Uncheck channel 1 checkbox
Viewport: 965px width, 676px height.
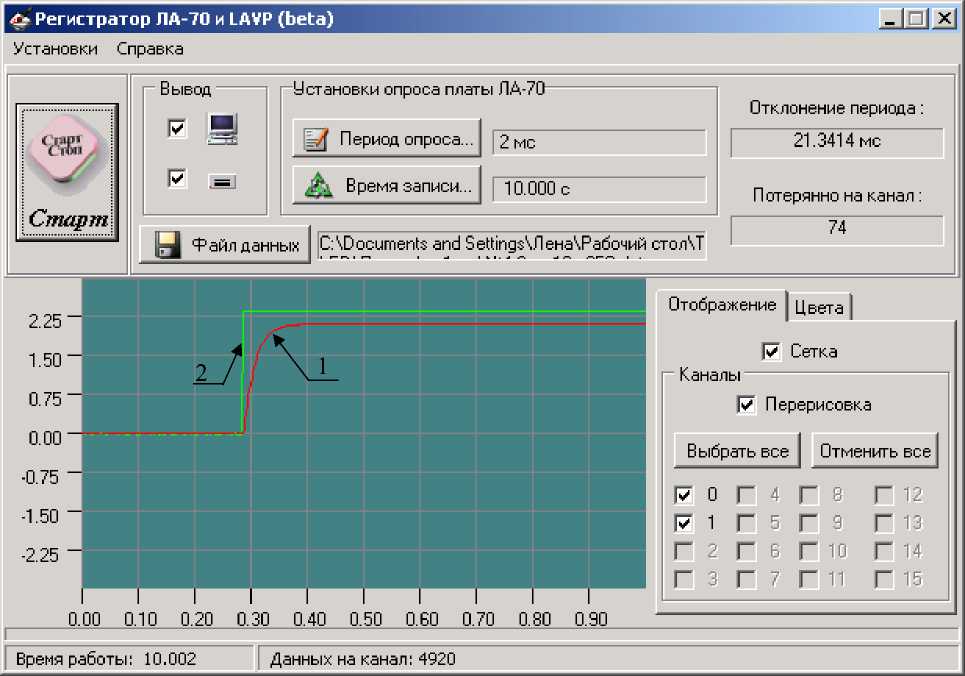683,523
